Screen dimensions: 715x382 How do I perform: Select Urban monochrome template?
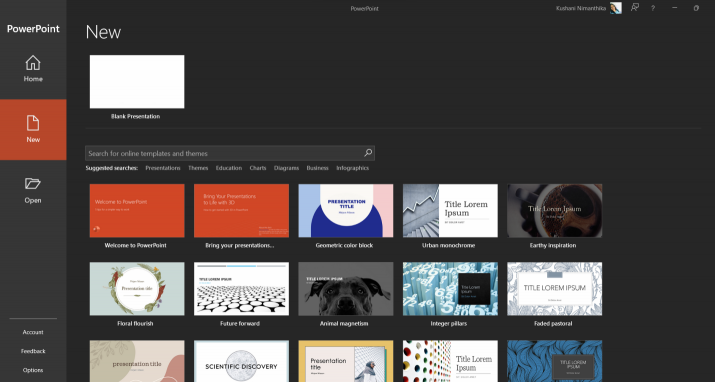pyautogui.click(x=450, y=211)
